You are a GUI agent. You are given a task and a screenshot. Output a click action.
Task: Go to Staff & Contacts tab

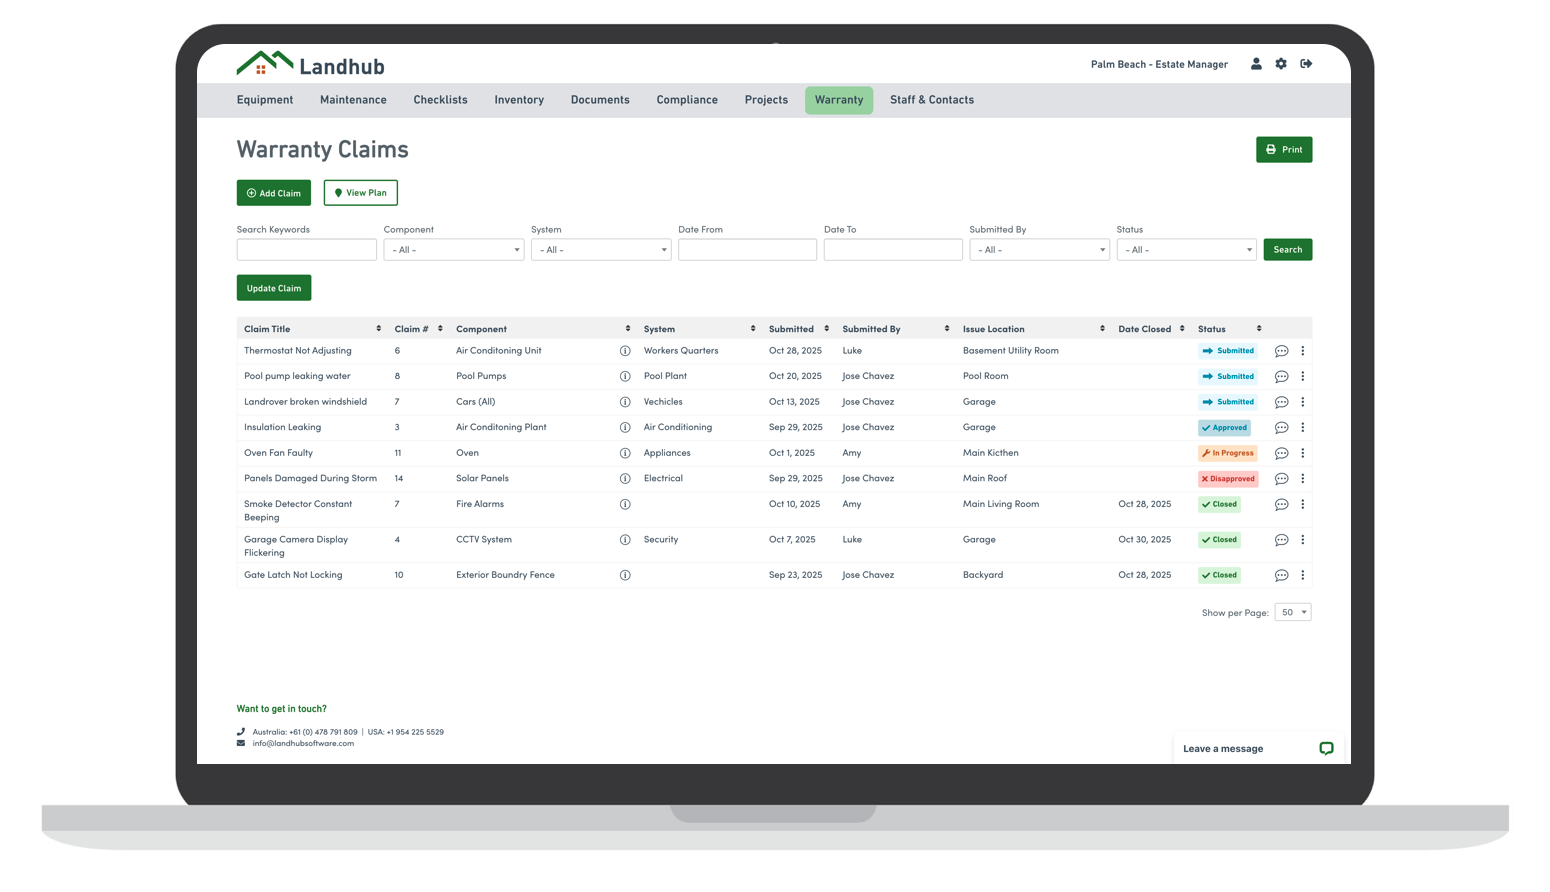[x=931, y=100]
